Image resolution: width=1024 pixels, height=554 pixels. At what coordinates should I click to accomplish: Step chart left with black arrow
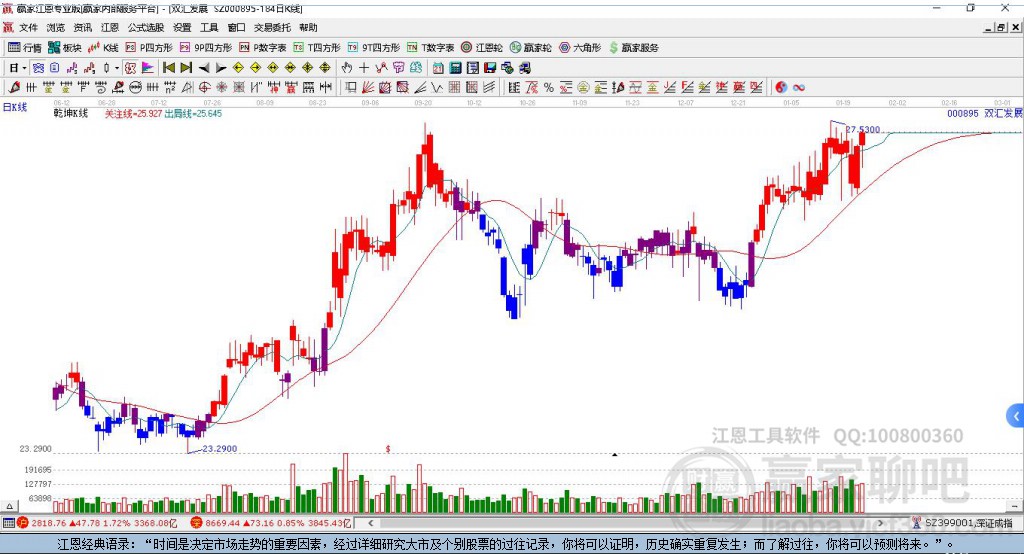[204, 68]
